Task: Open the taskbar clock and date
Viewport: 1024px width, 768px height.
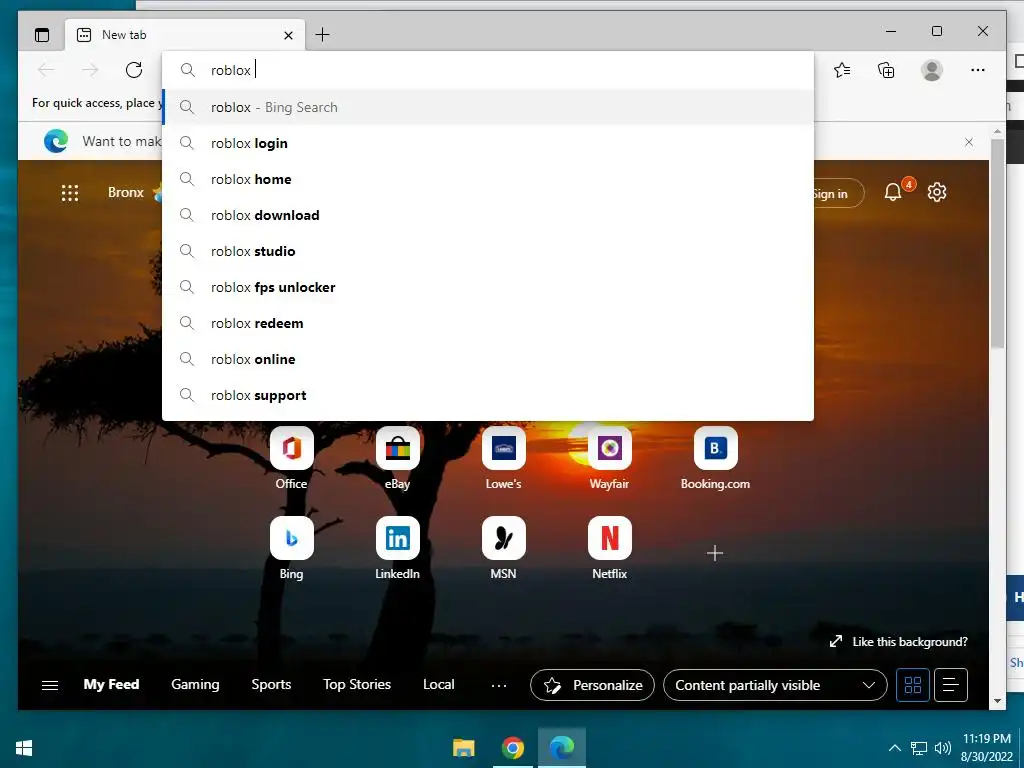Action: pyautogui.click(x=987, y=748)
